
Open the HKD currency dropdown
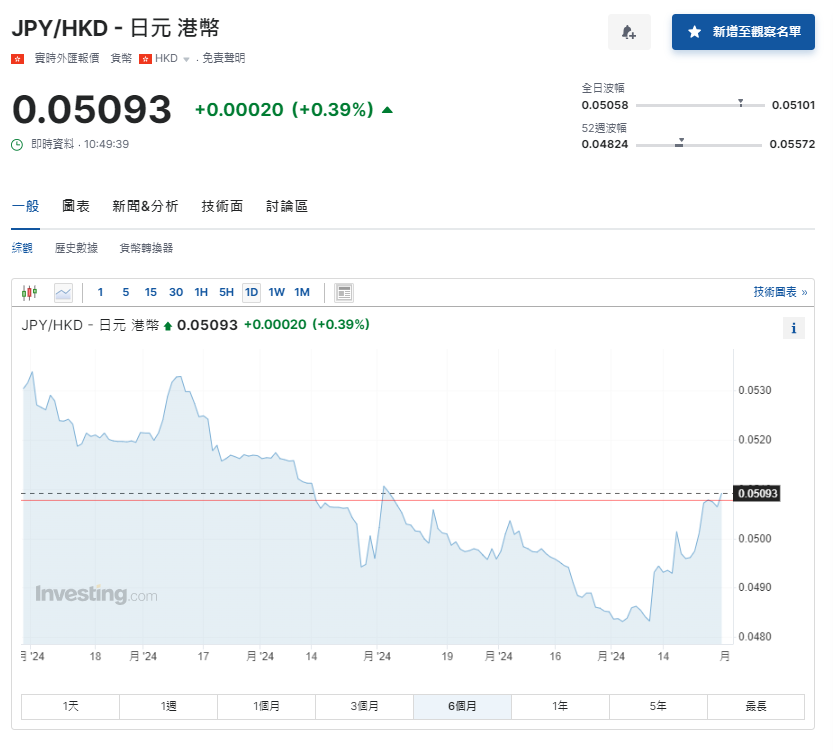click(186, 58)
